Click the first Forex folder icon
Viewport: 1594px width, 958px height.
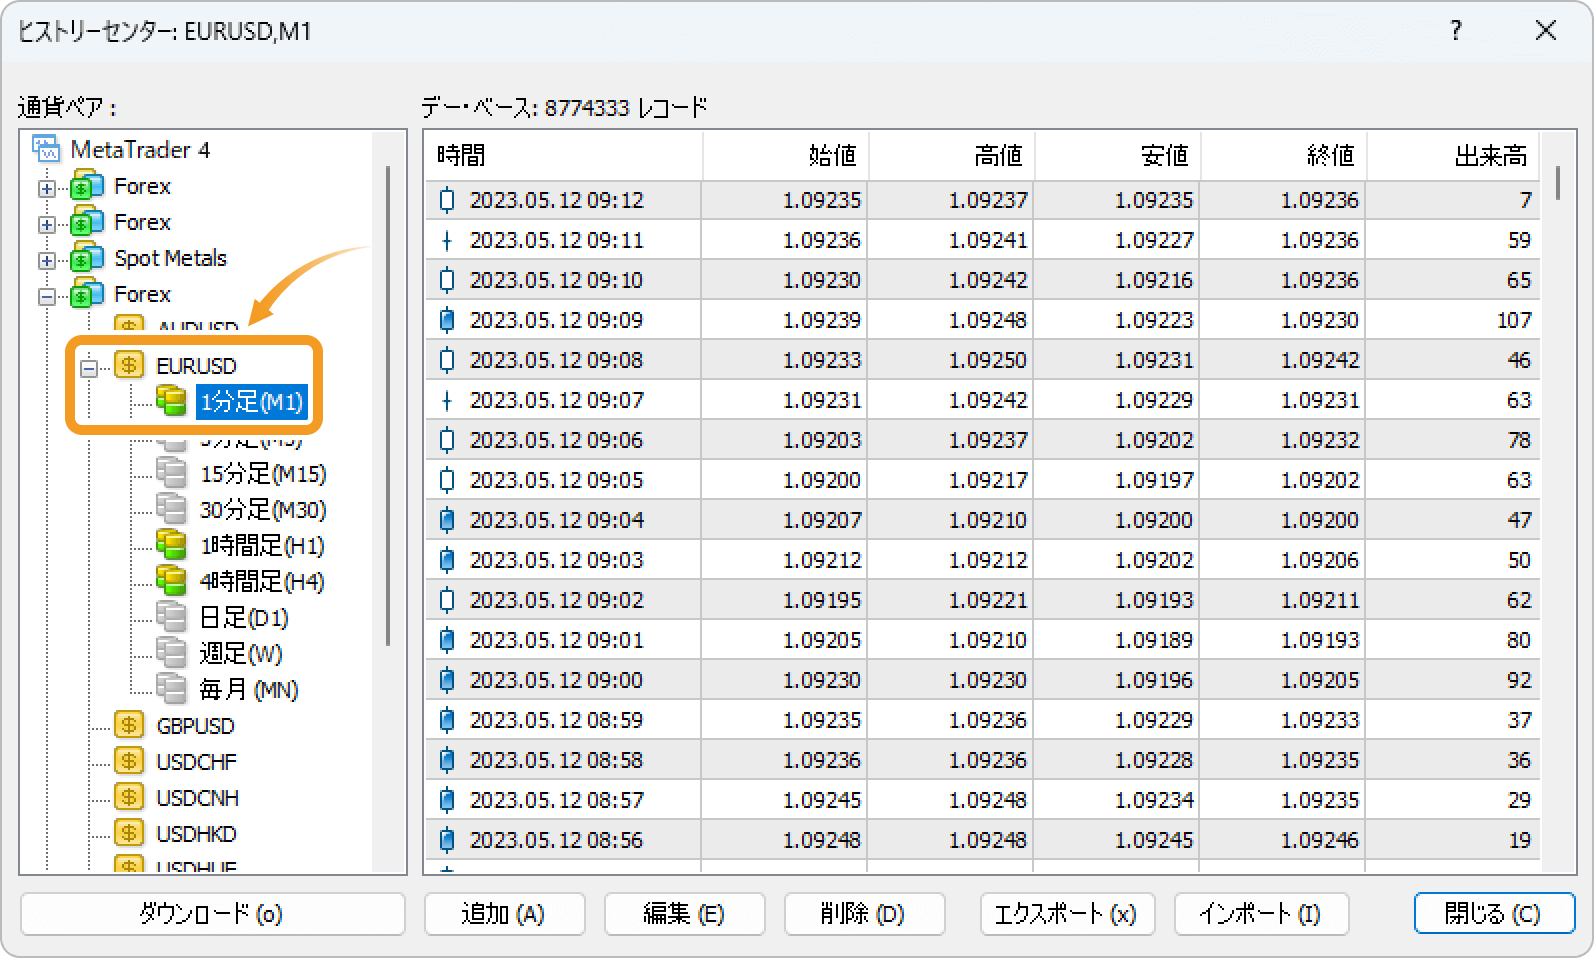click(x=88, y=186)
